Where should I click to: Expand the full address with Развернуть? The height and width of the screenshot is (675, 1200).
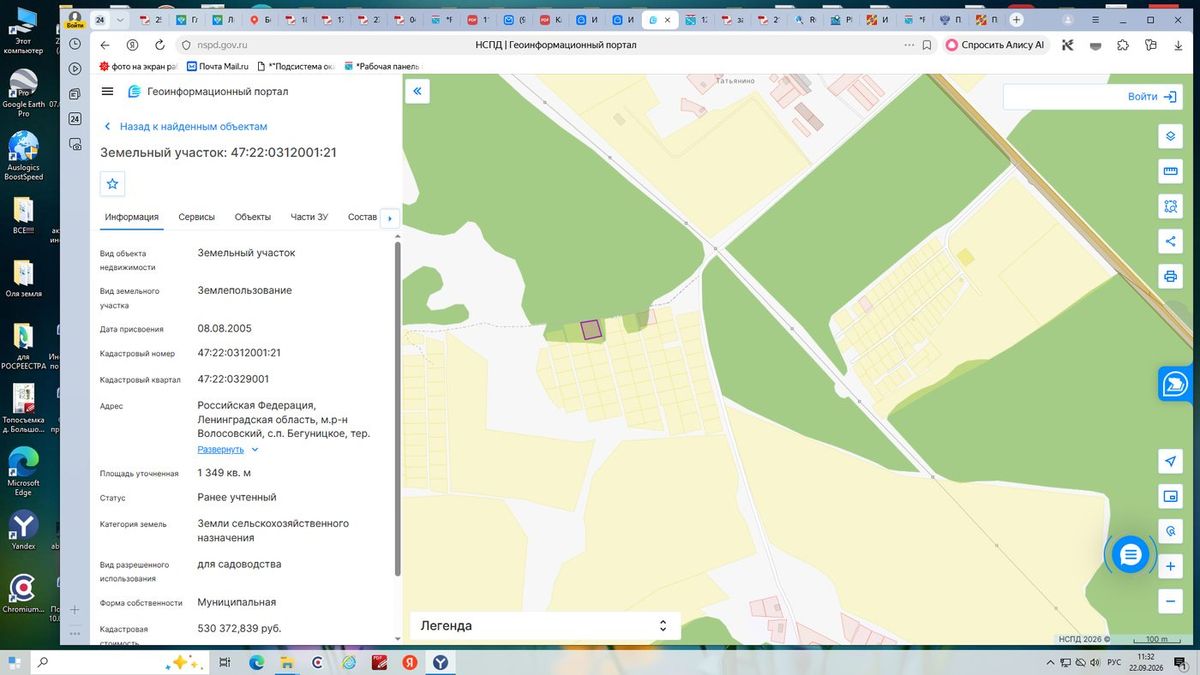[x=228, y=450]
